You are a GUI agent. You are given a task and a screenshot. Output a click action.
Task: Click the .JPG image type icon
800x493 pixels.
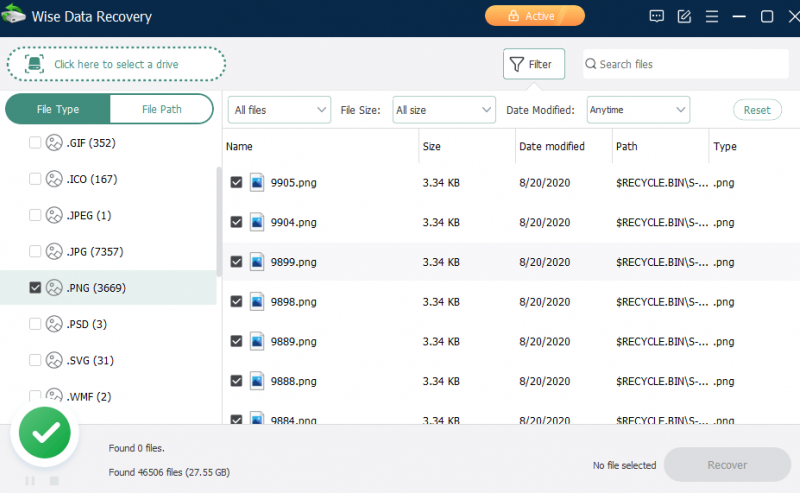[x=54, y=252]
